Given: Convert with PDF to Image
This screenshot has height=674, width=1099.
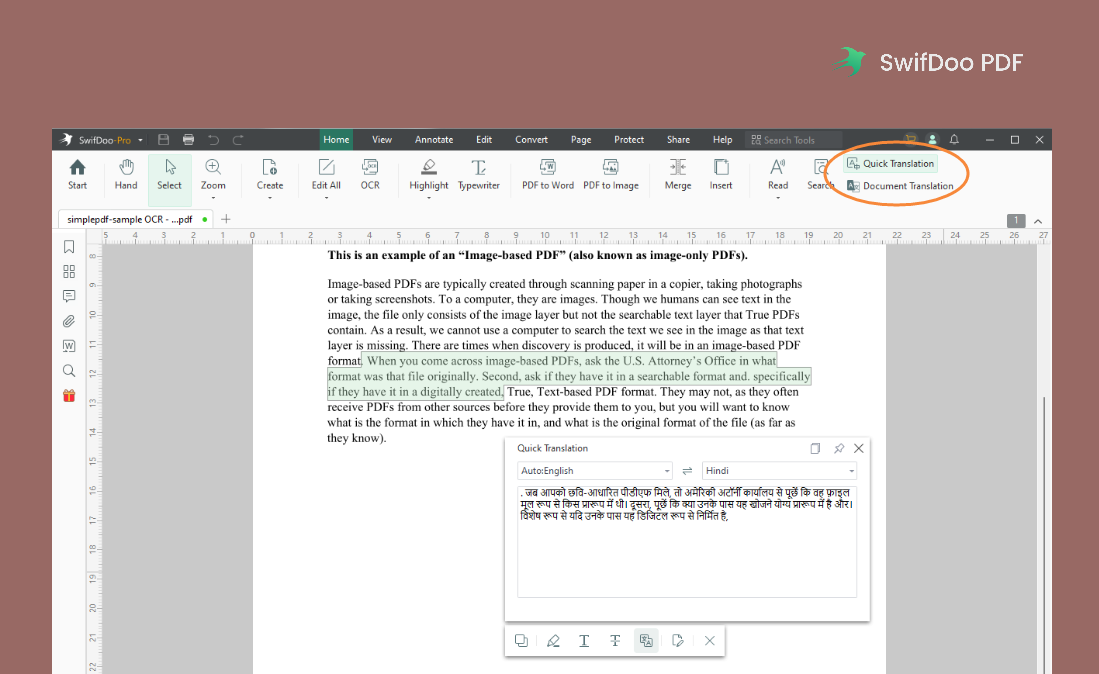Looking at the screenshot, I should click(610, 174).
